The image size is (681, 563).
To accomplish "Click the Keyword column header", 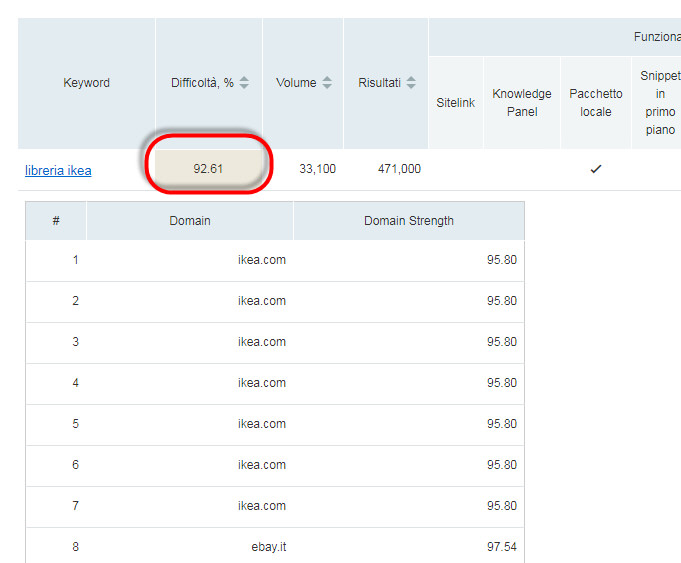I will point(86,83).
